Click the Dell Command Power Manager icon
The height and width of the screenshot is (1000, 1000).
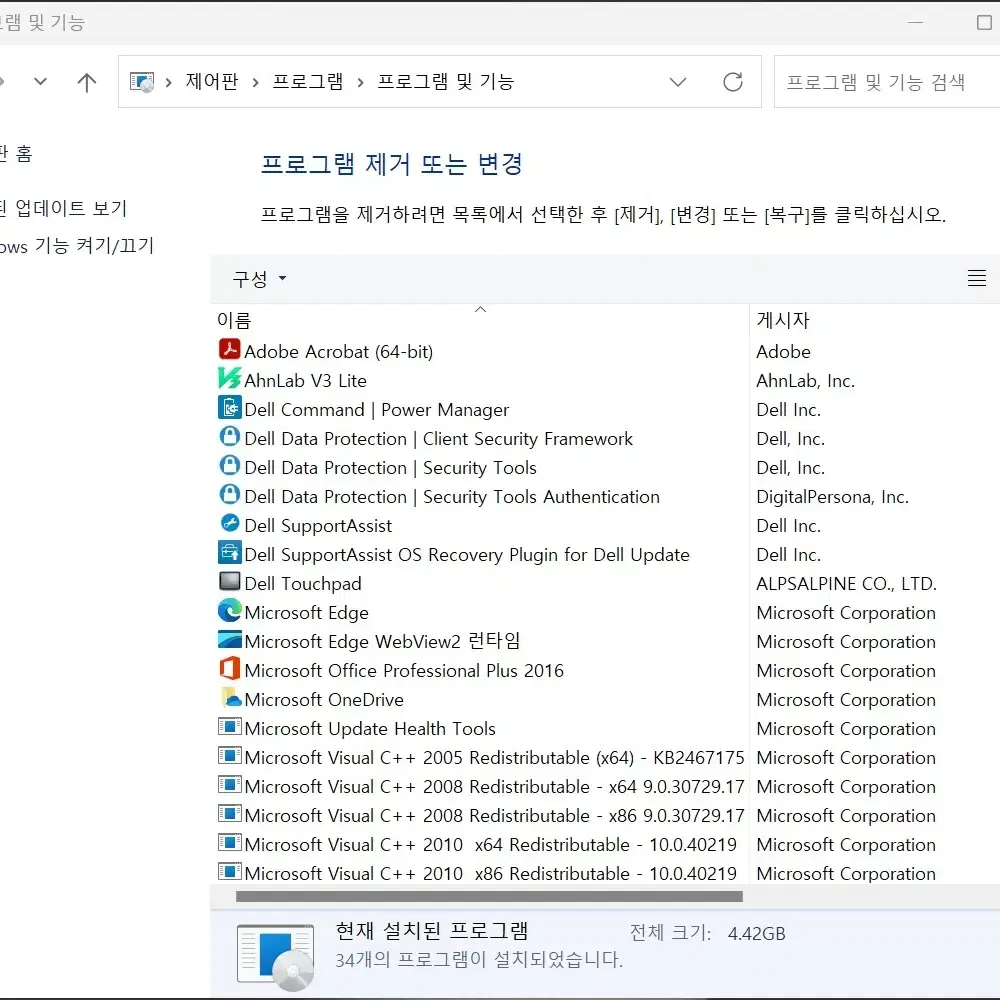(230, 408)
